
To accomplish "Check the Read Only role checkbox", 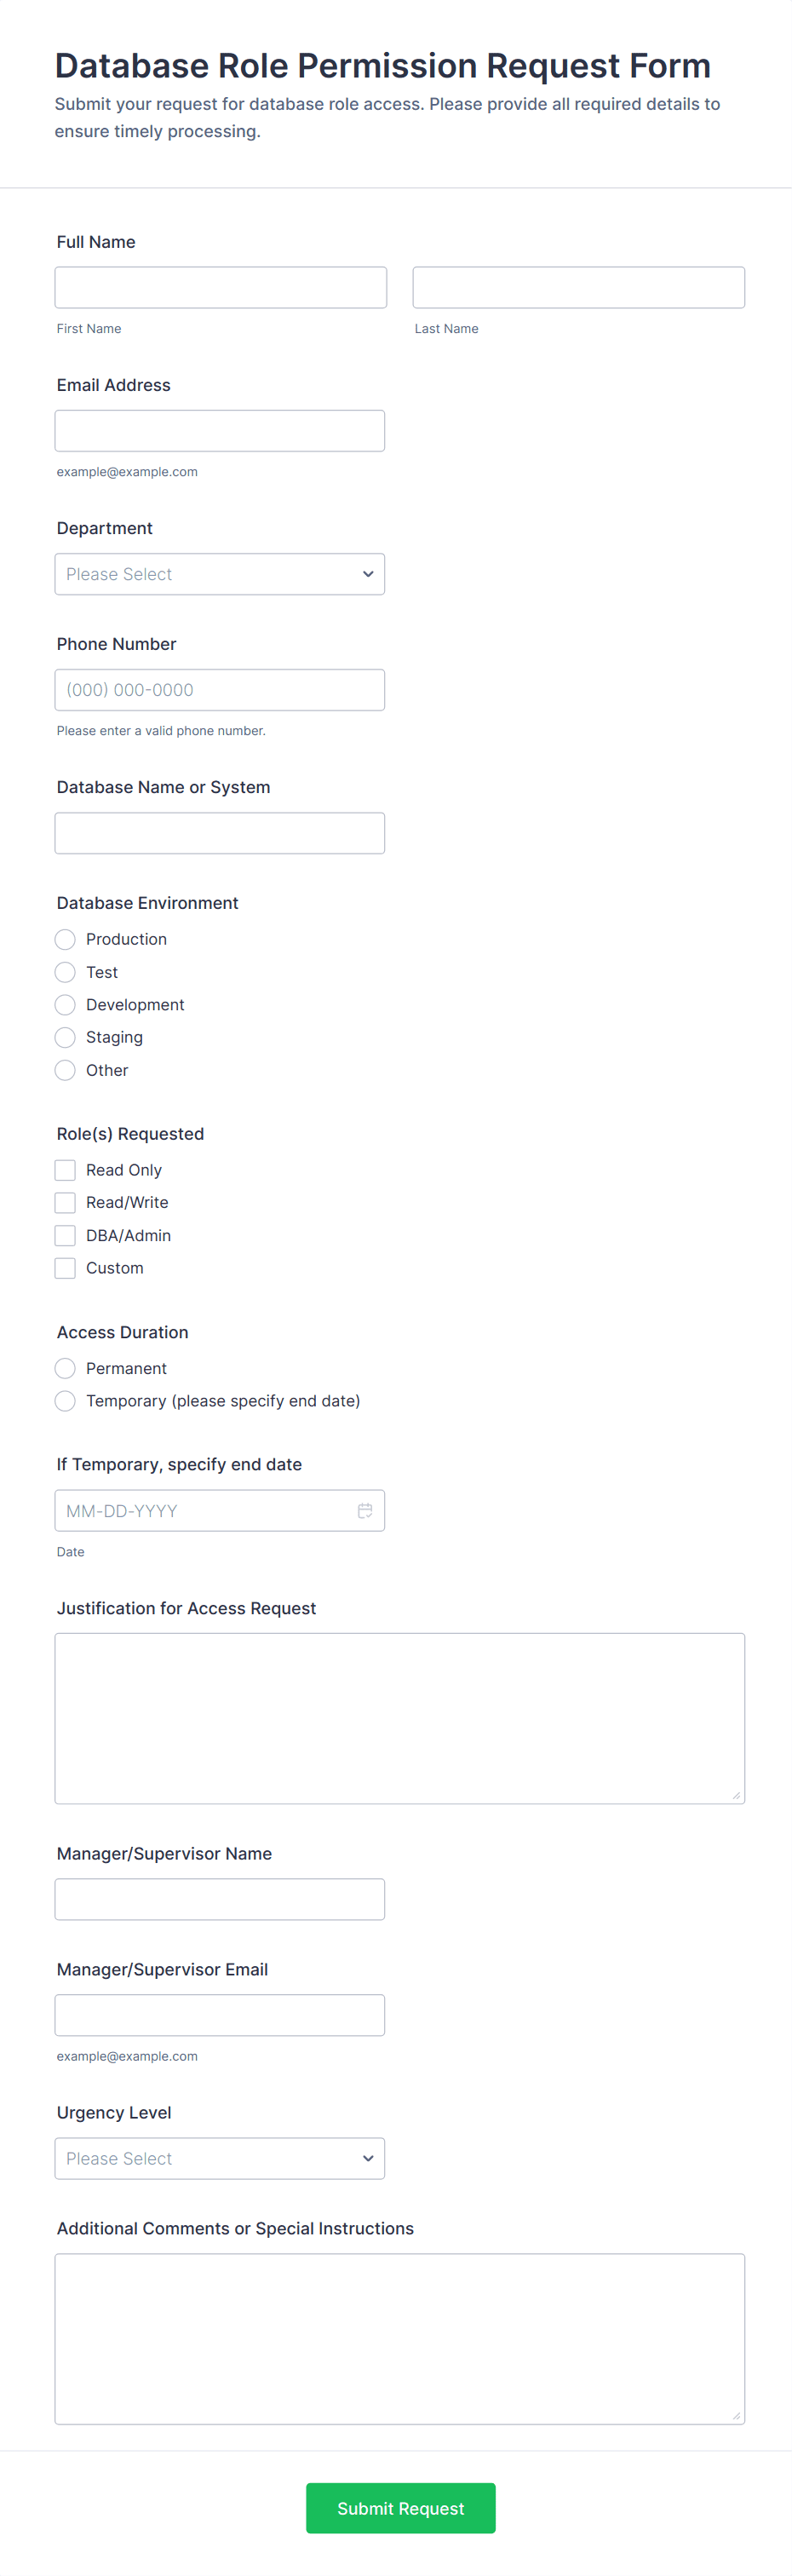I will click(x=65, y=1170).
